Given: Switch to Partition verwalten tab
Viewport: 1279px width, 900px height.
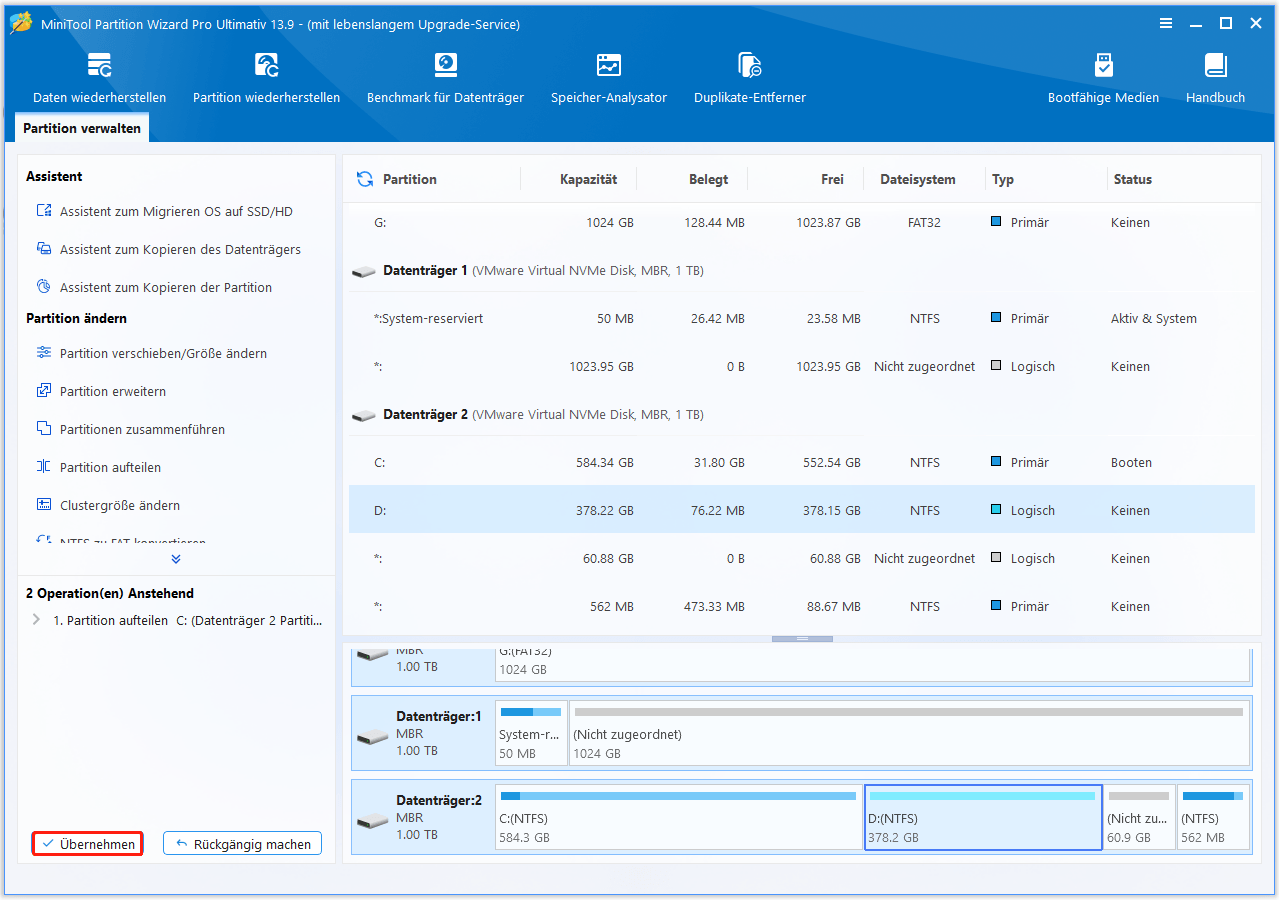Looking at the screenshot, I should coord(82,128).
